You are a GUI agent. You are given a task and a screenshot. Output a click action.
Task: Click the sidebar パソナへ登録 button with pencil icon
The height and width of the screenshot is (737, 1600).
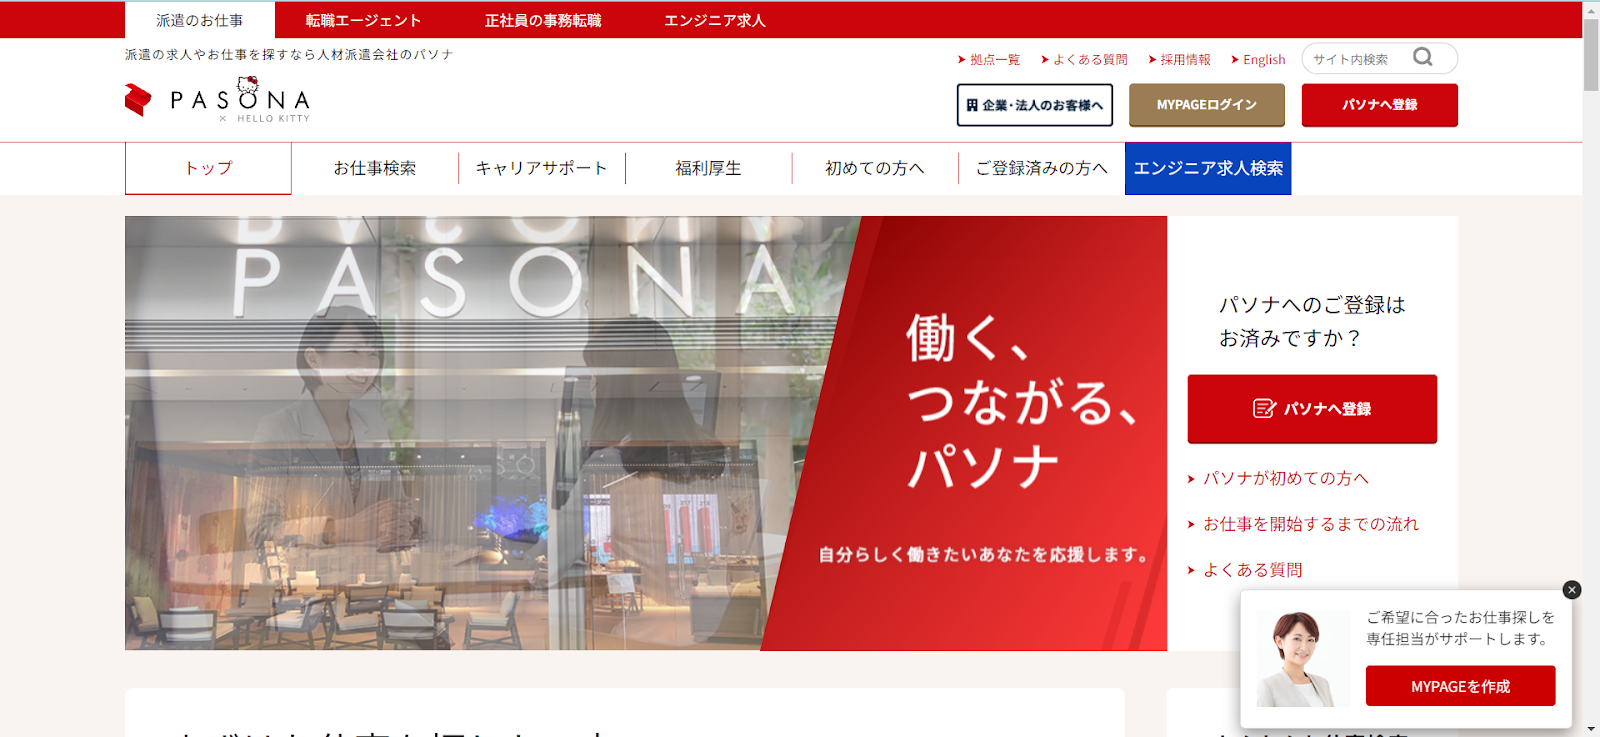point(1312,409)
